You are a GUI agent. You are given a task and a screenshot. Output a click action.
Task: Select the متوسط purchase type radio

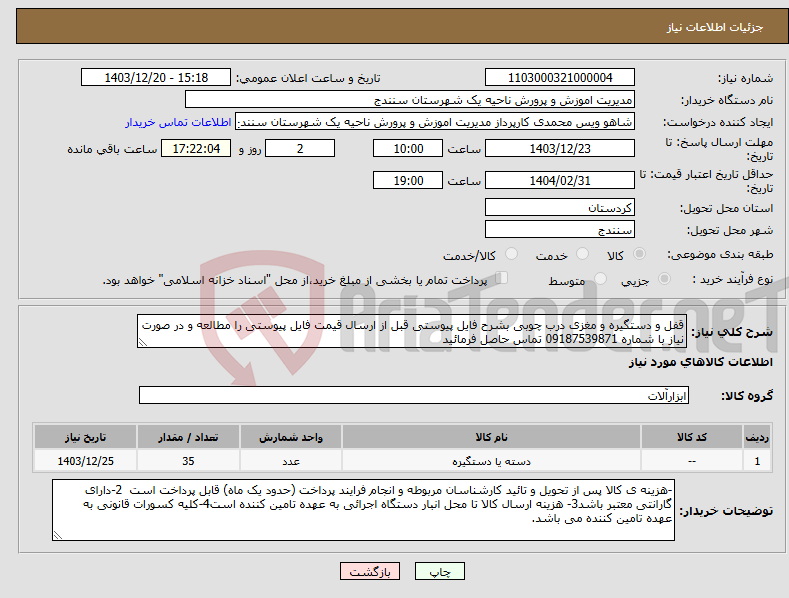(x=600, y=278)
